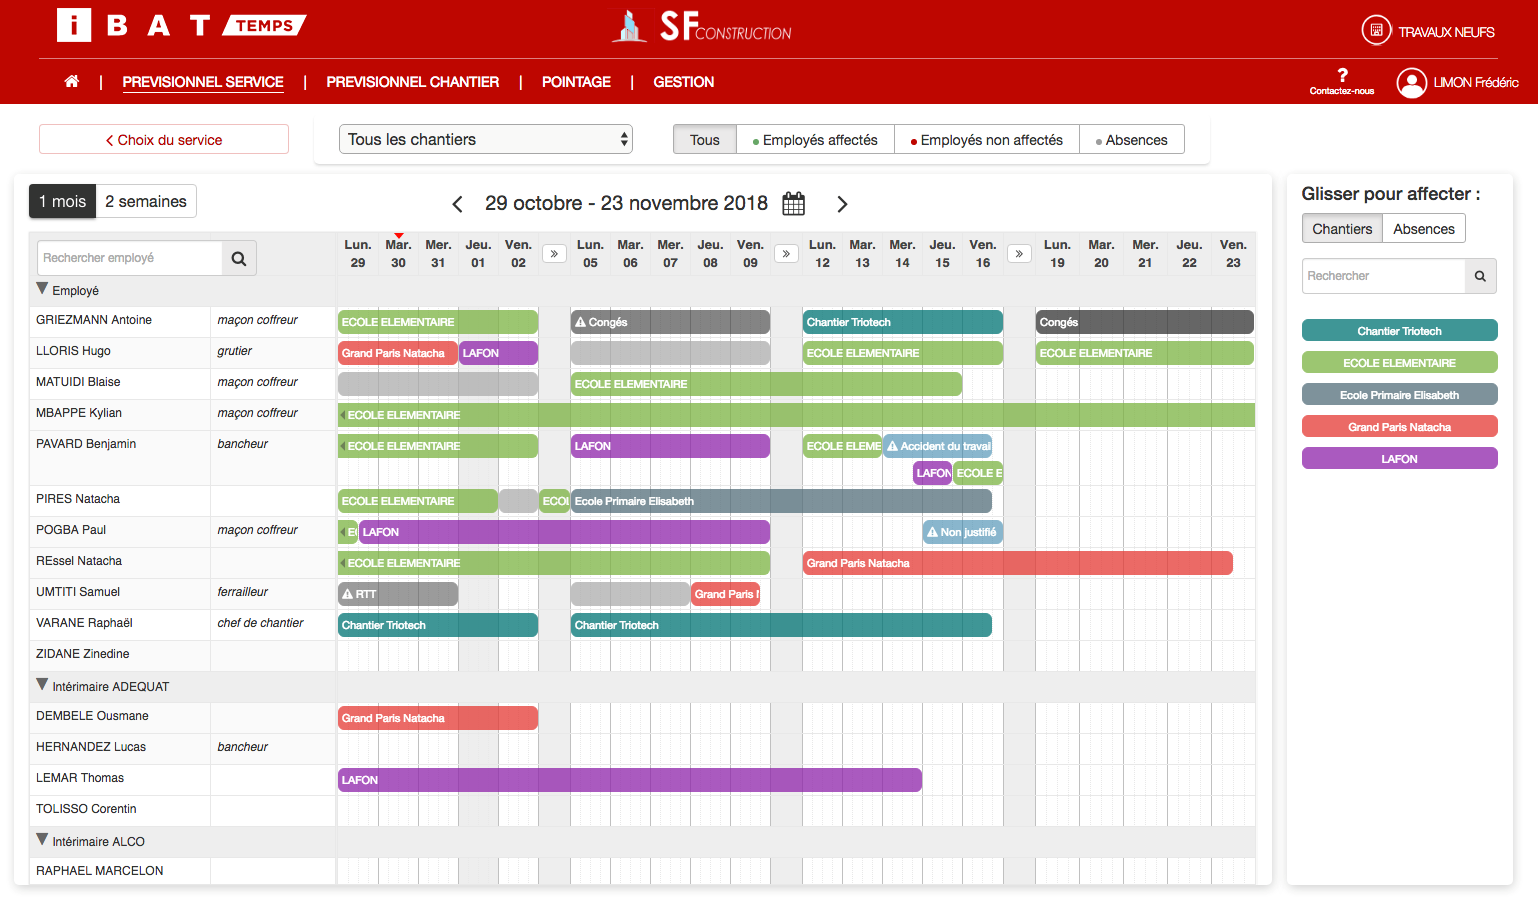The image size is (1538, 923).
Task: Click the home icon in navigation bar
Action: tap(71, 82)
